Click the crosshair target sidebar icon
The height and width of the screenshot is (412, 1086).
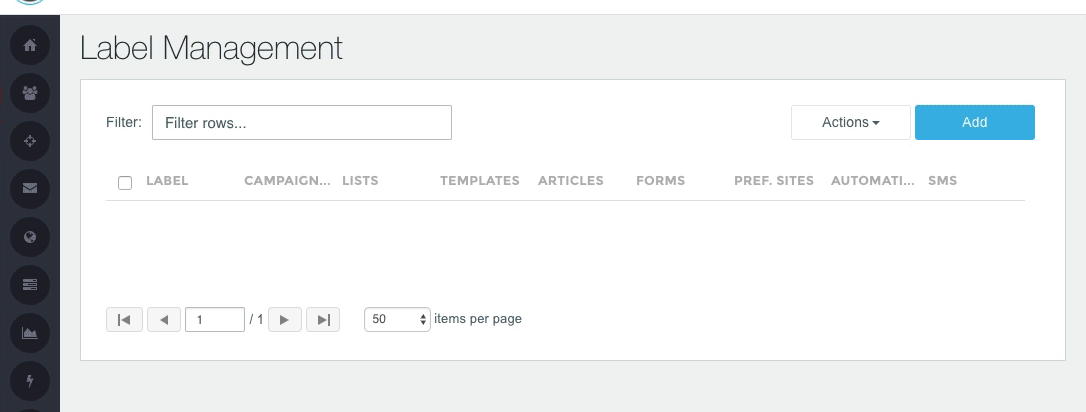click(30, 141)
